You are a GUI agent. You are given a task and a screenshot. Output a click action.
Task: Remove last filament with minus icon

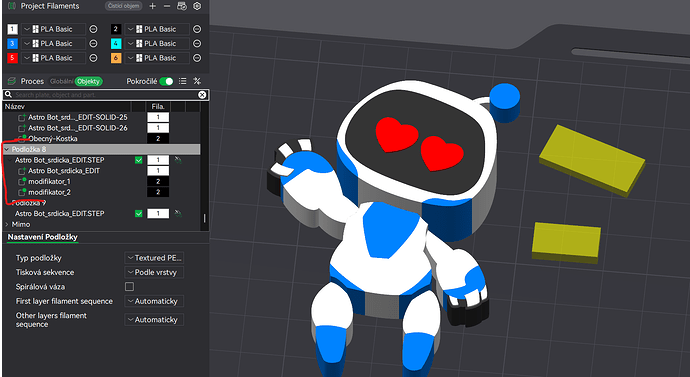coord(167,6)
